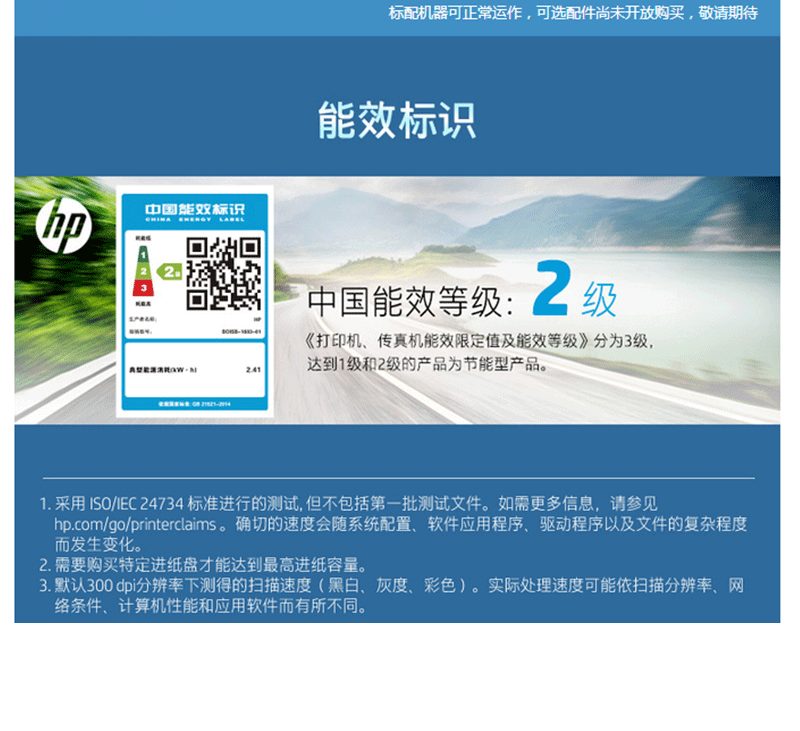800x731 pixels.
Task: Select the dark green grade 1 block
Action: click(x=143, y=257)
